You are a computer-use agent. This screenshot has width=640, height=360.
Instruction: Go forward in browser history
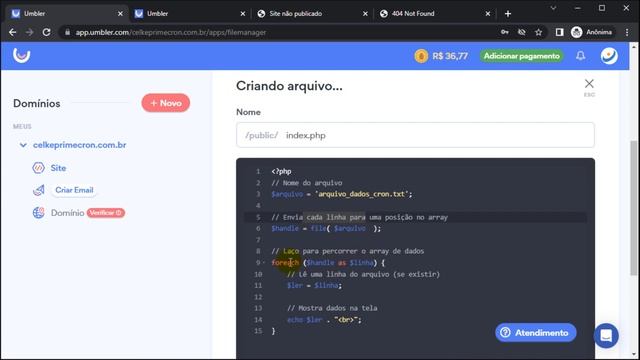[x=29, y=32]
